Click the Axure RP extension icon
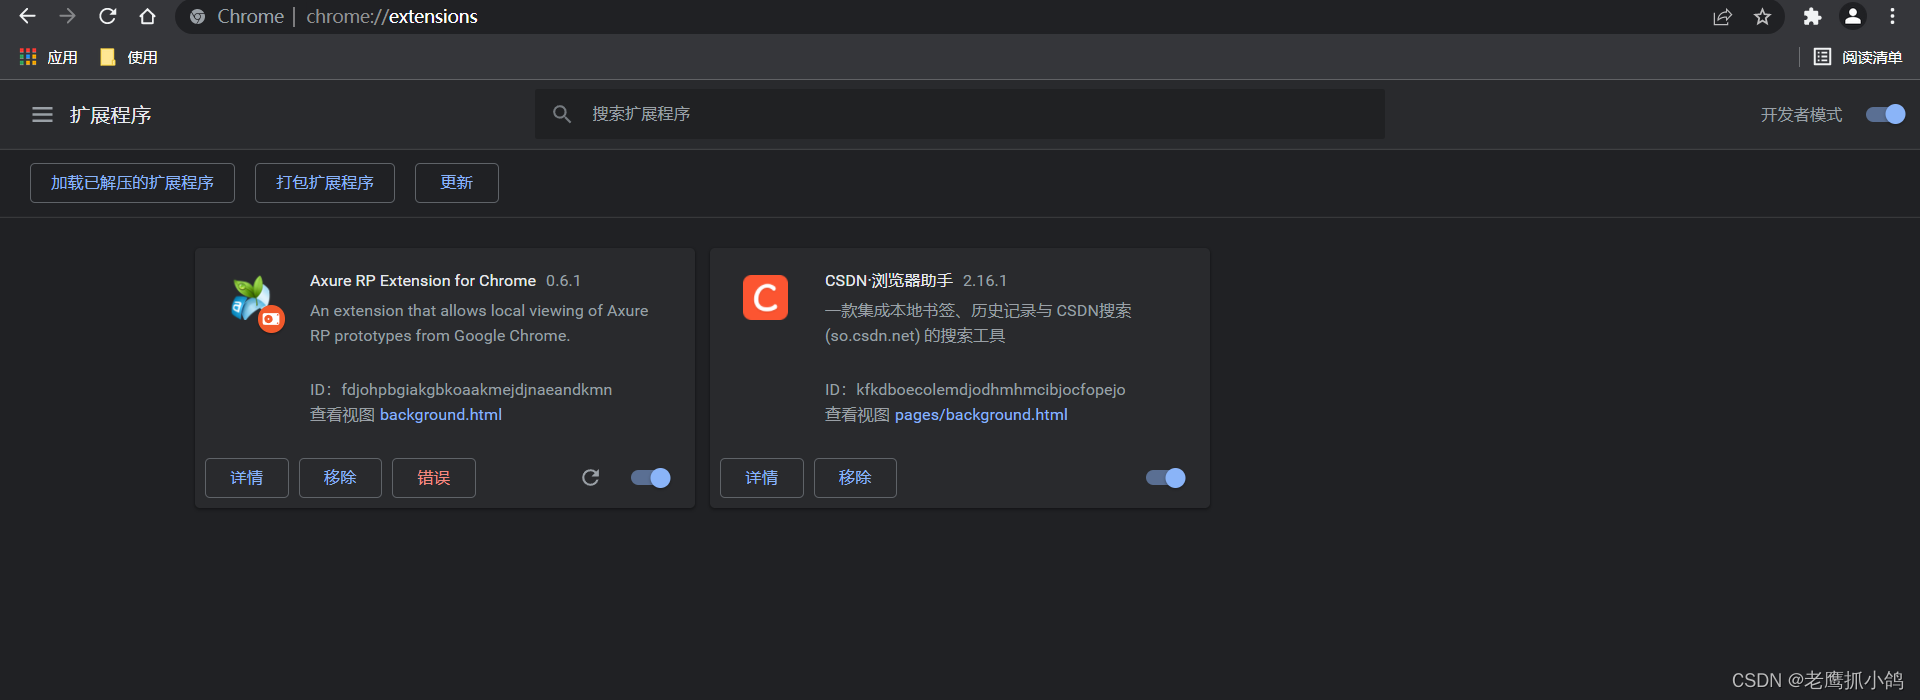Viewport: 1920px width, 700px height. pos(256,303)
